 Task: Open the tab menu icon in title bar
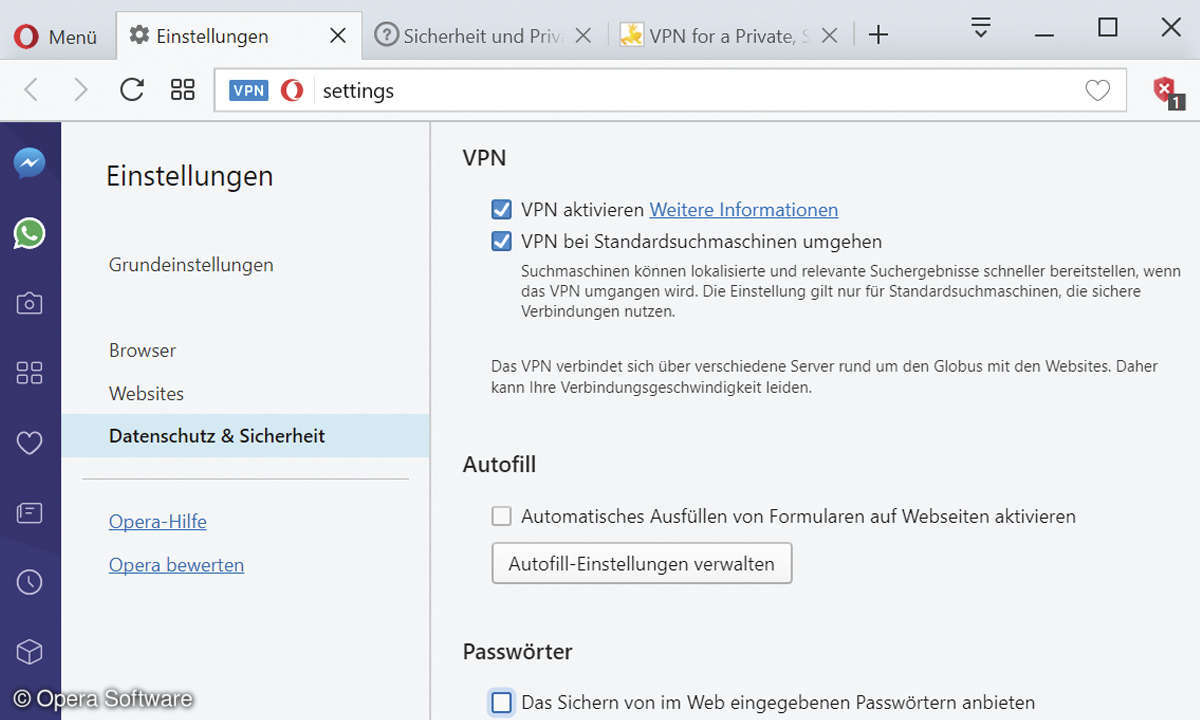[981, 28]
